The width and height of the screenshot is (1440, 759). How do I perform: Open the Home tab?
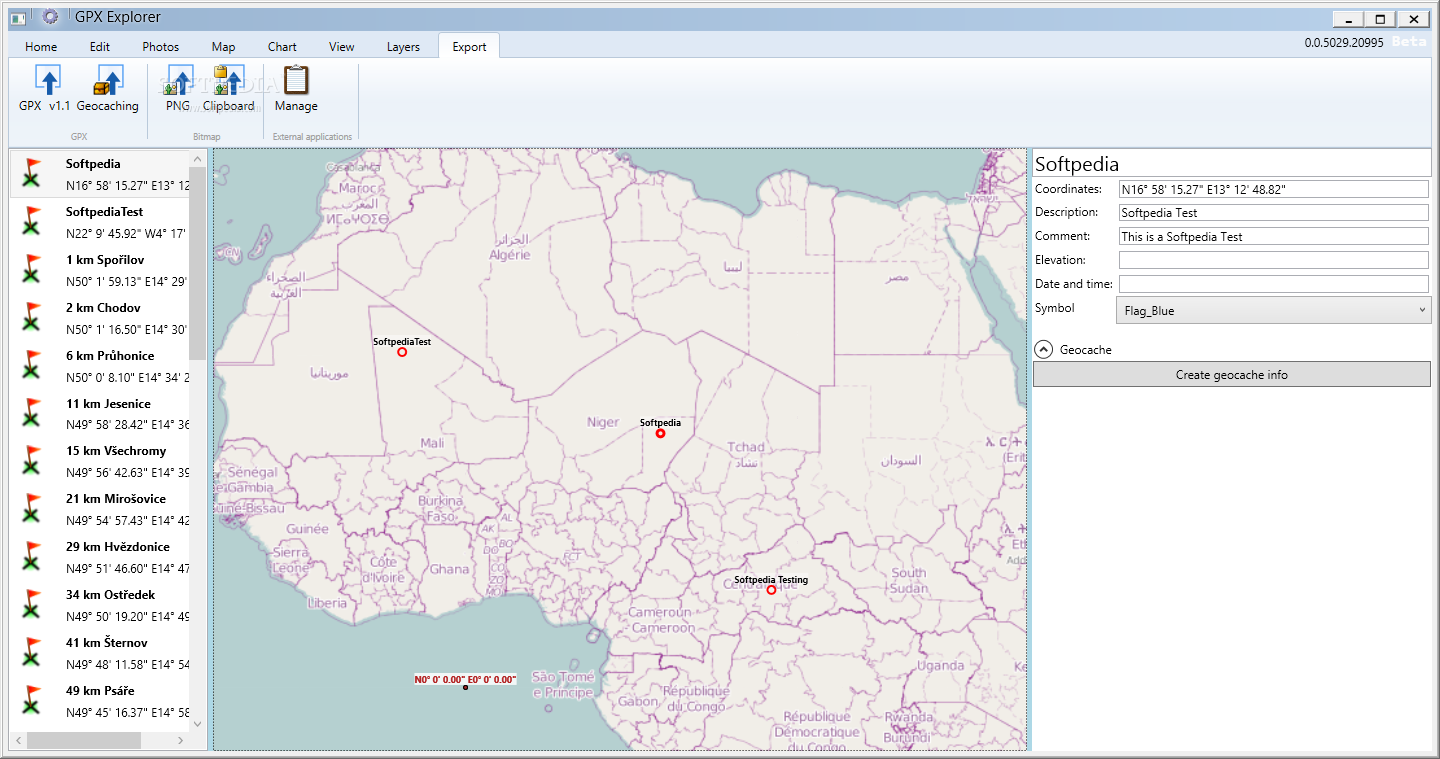point(41,46)
